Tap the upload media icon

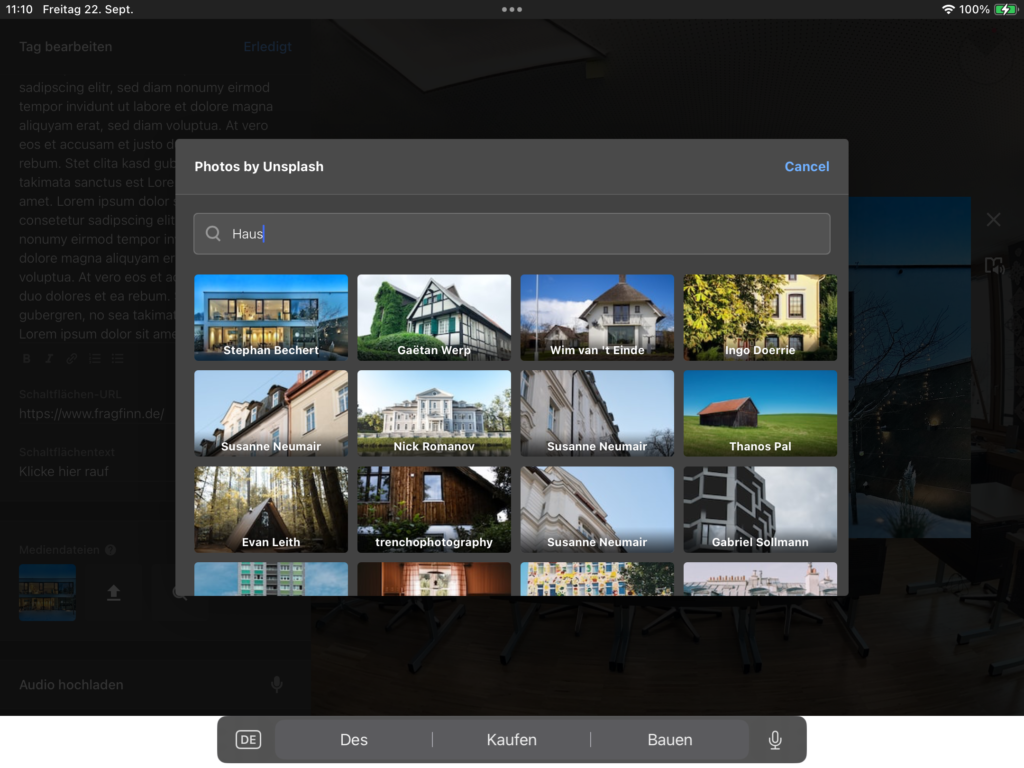point(114,592)
